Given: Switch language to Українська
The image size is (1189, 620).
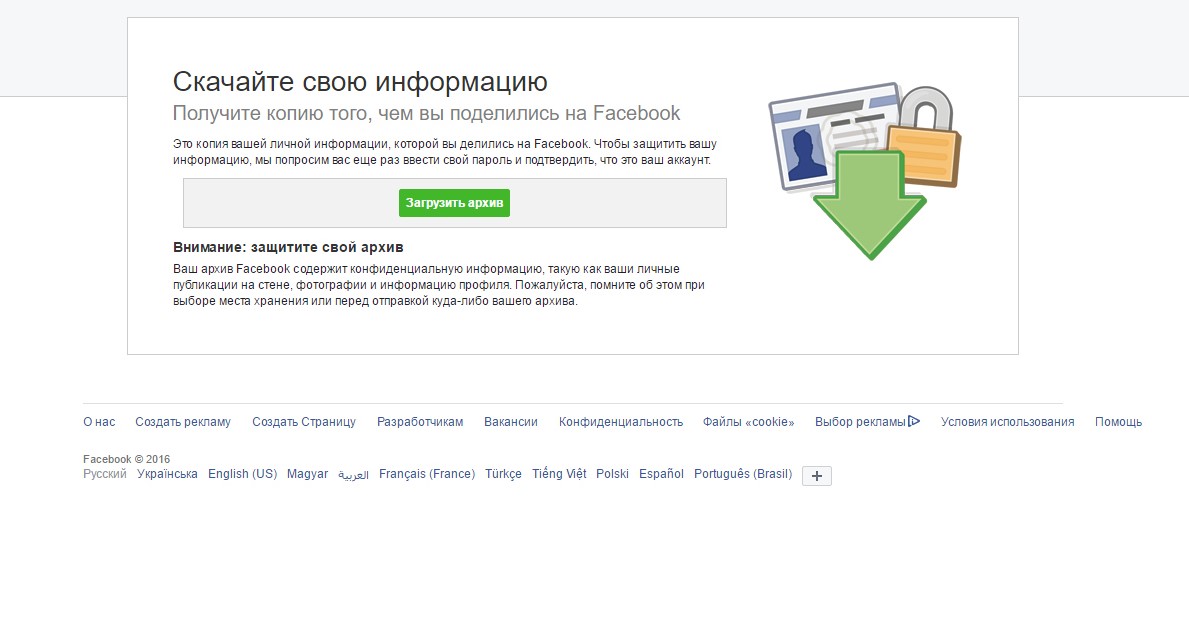Looking at the screenshot, I should [167, 474].
